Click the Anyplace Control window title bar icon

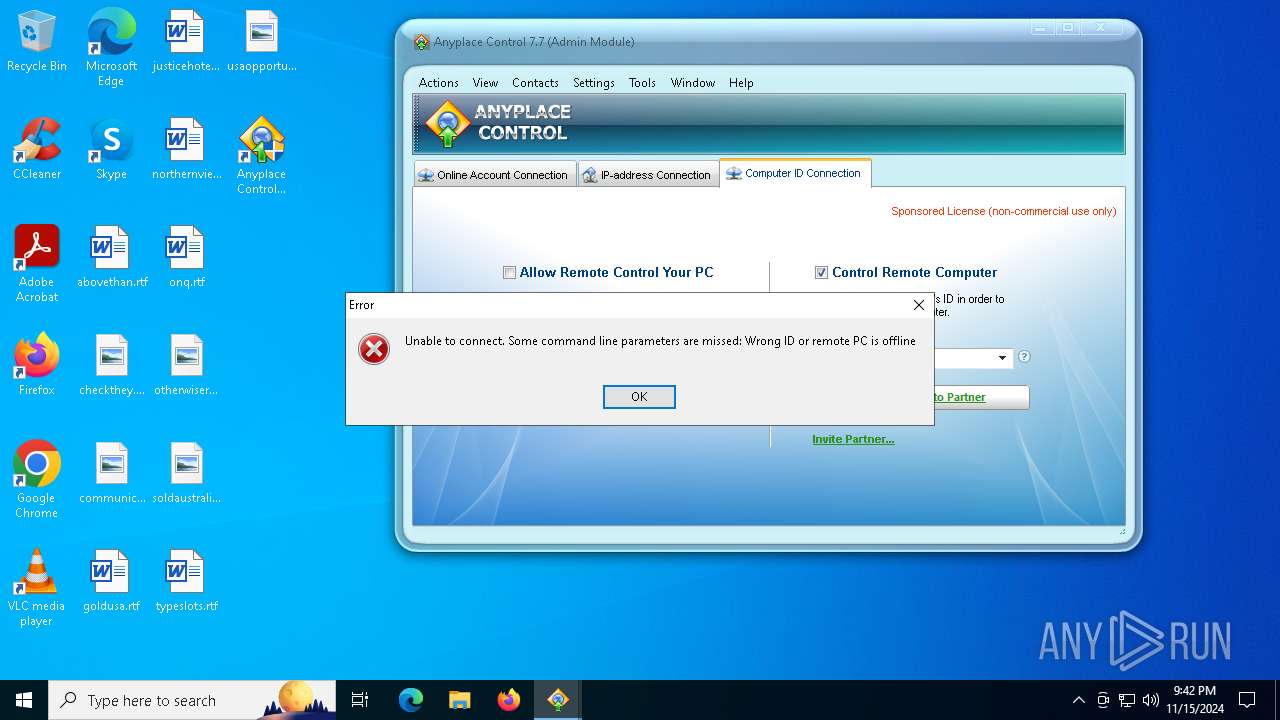(x=422, y=42)
